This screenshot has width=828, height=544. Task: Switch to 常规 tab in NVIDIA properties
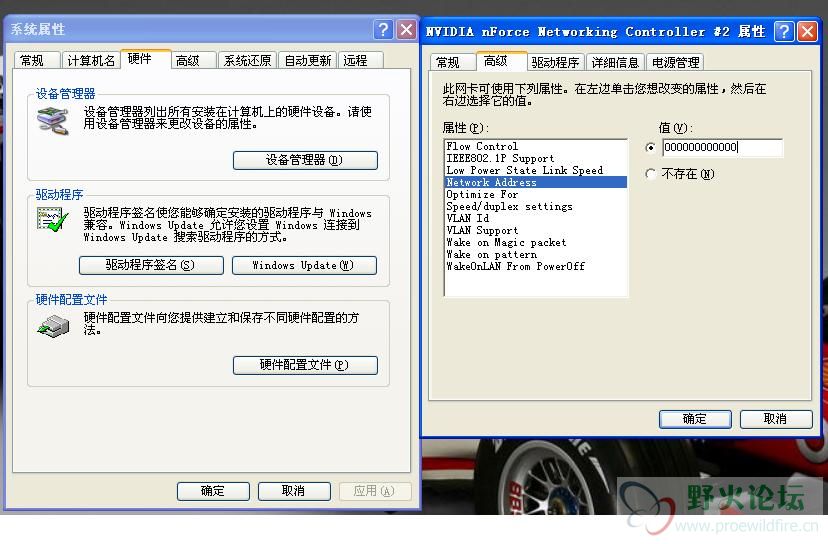coord(453,63)
